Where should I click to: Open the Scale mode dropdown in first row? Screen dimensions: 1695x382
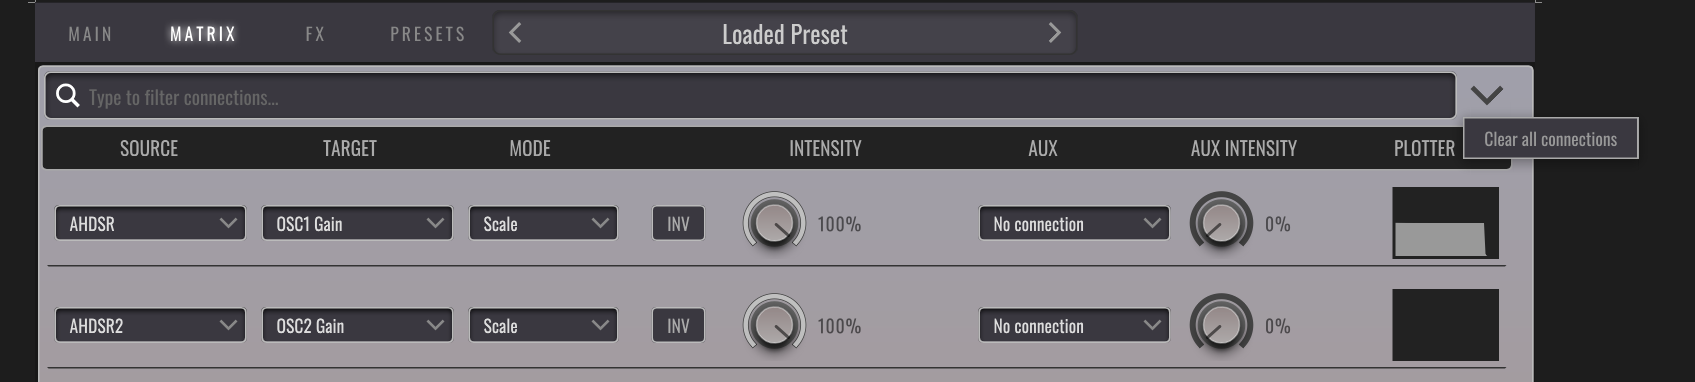click(x=543, y=223)
